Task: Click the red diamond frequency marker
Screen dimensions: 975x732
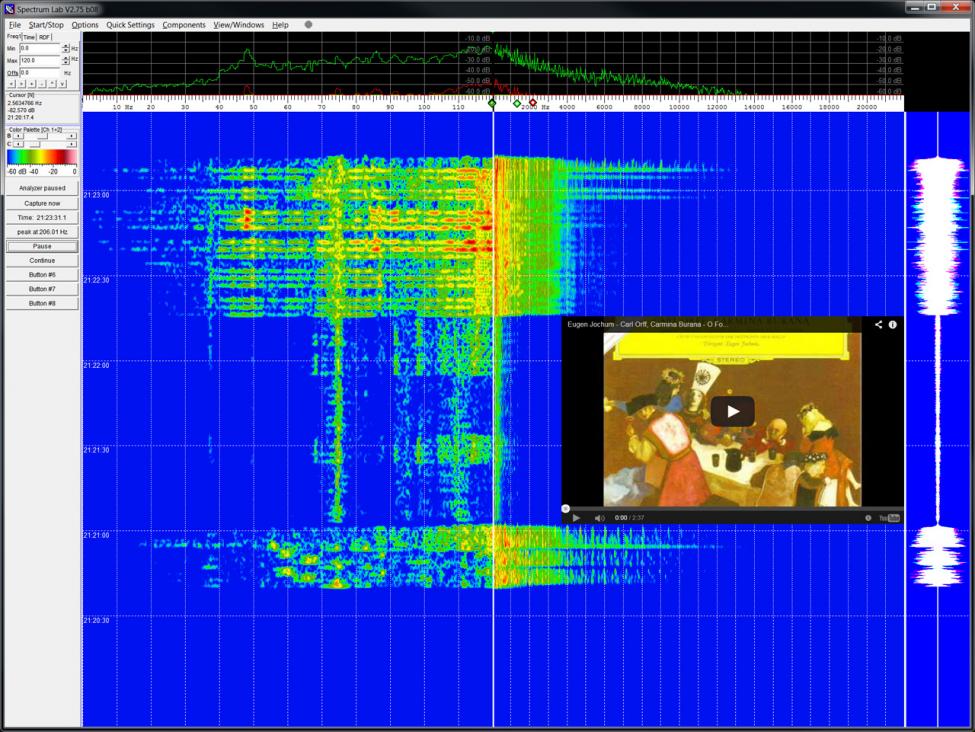Action: (533, 103)
